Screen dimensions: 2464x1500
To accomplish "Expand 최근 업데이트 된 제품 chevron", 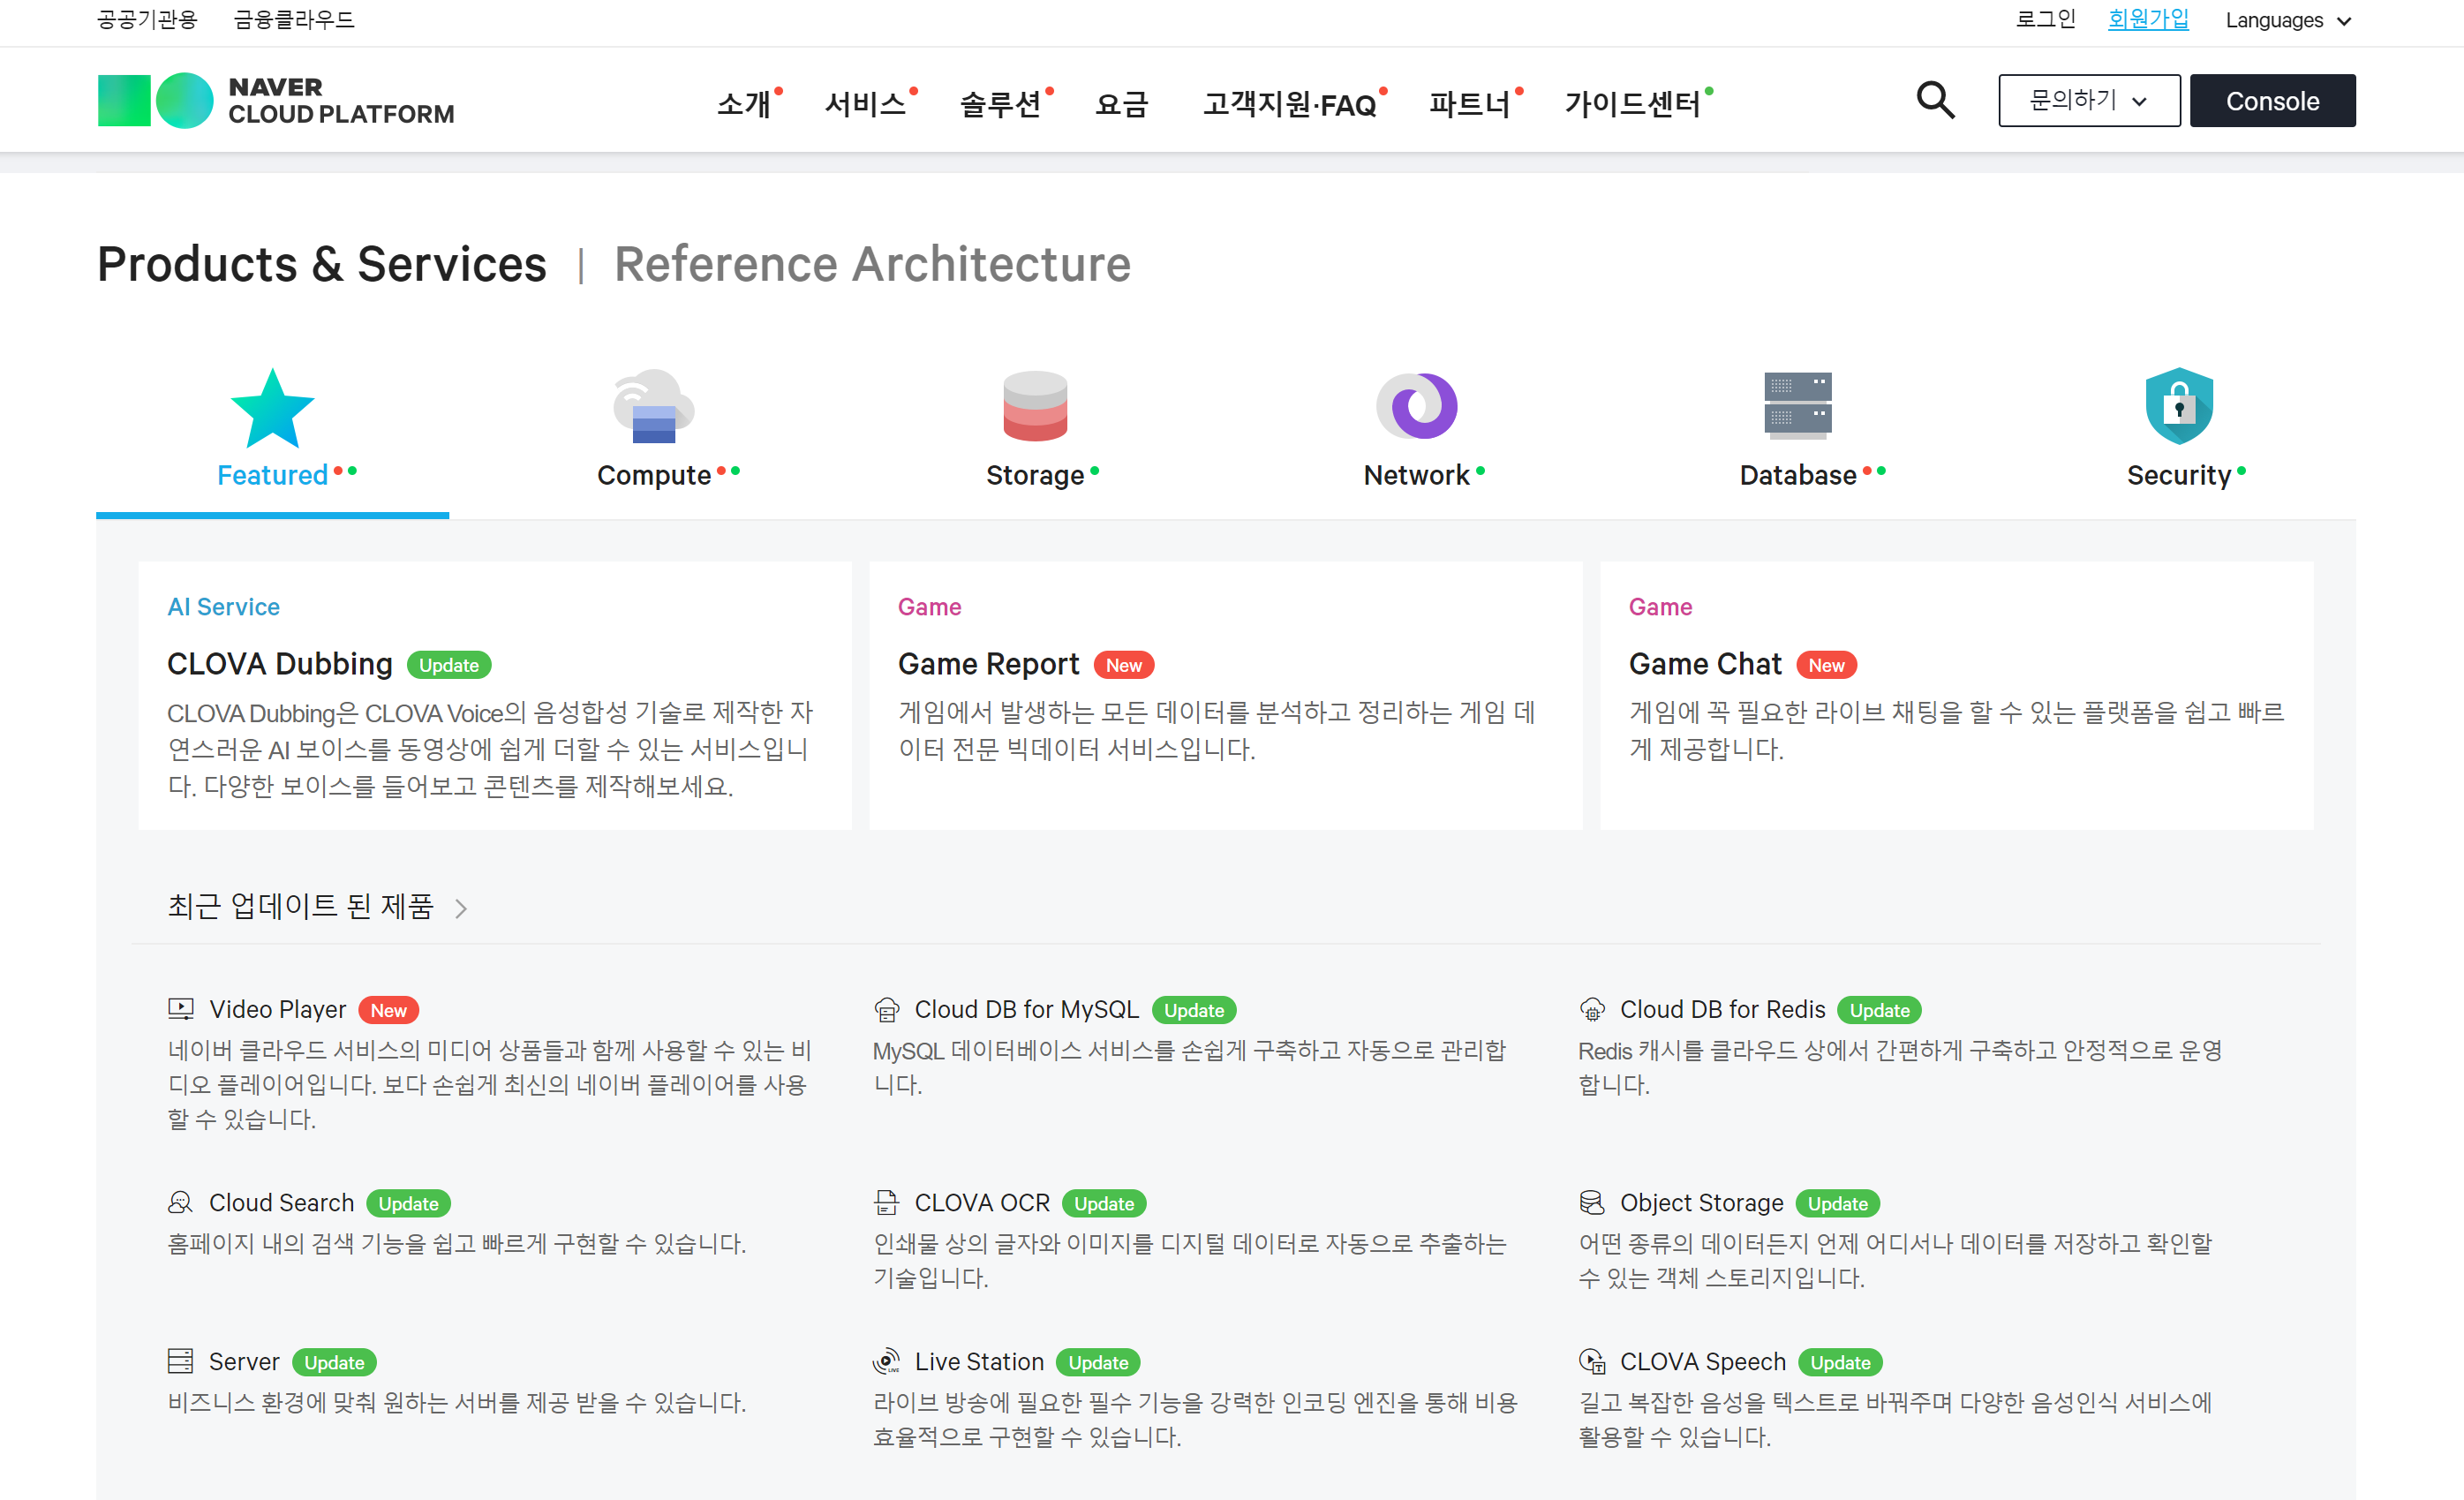I will click(461, 908).
